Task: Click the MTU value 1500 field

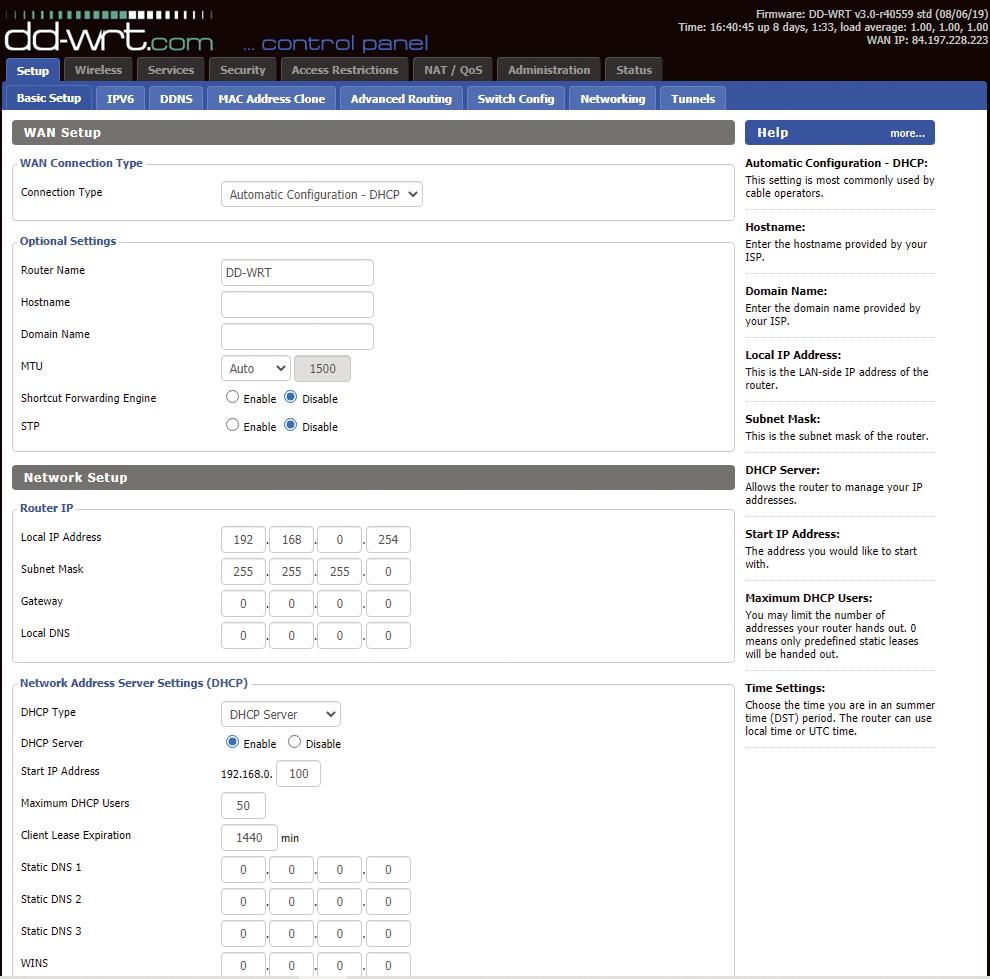Action: tap(323, 369)
